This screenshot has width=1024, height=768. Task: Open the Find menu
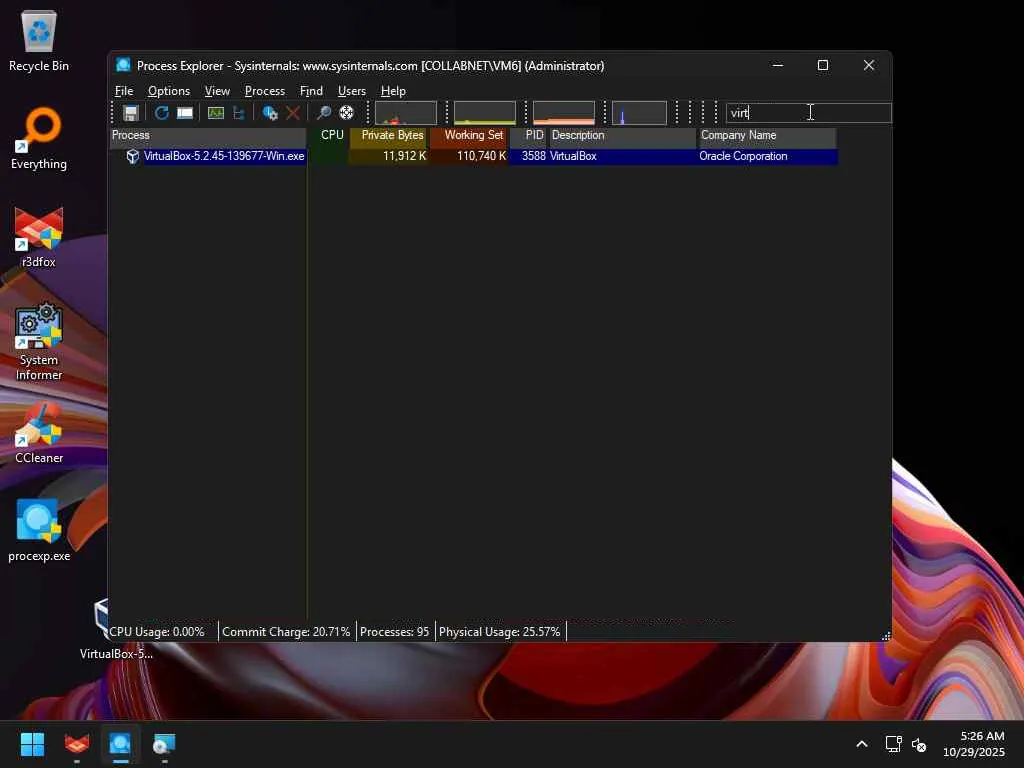coord(312,91)
